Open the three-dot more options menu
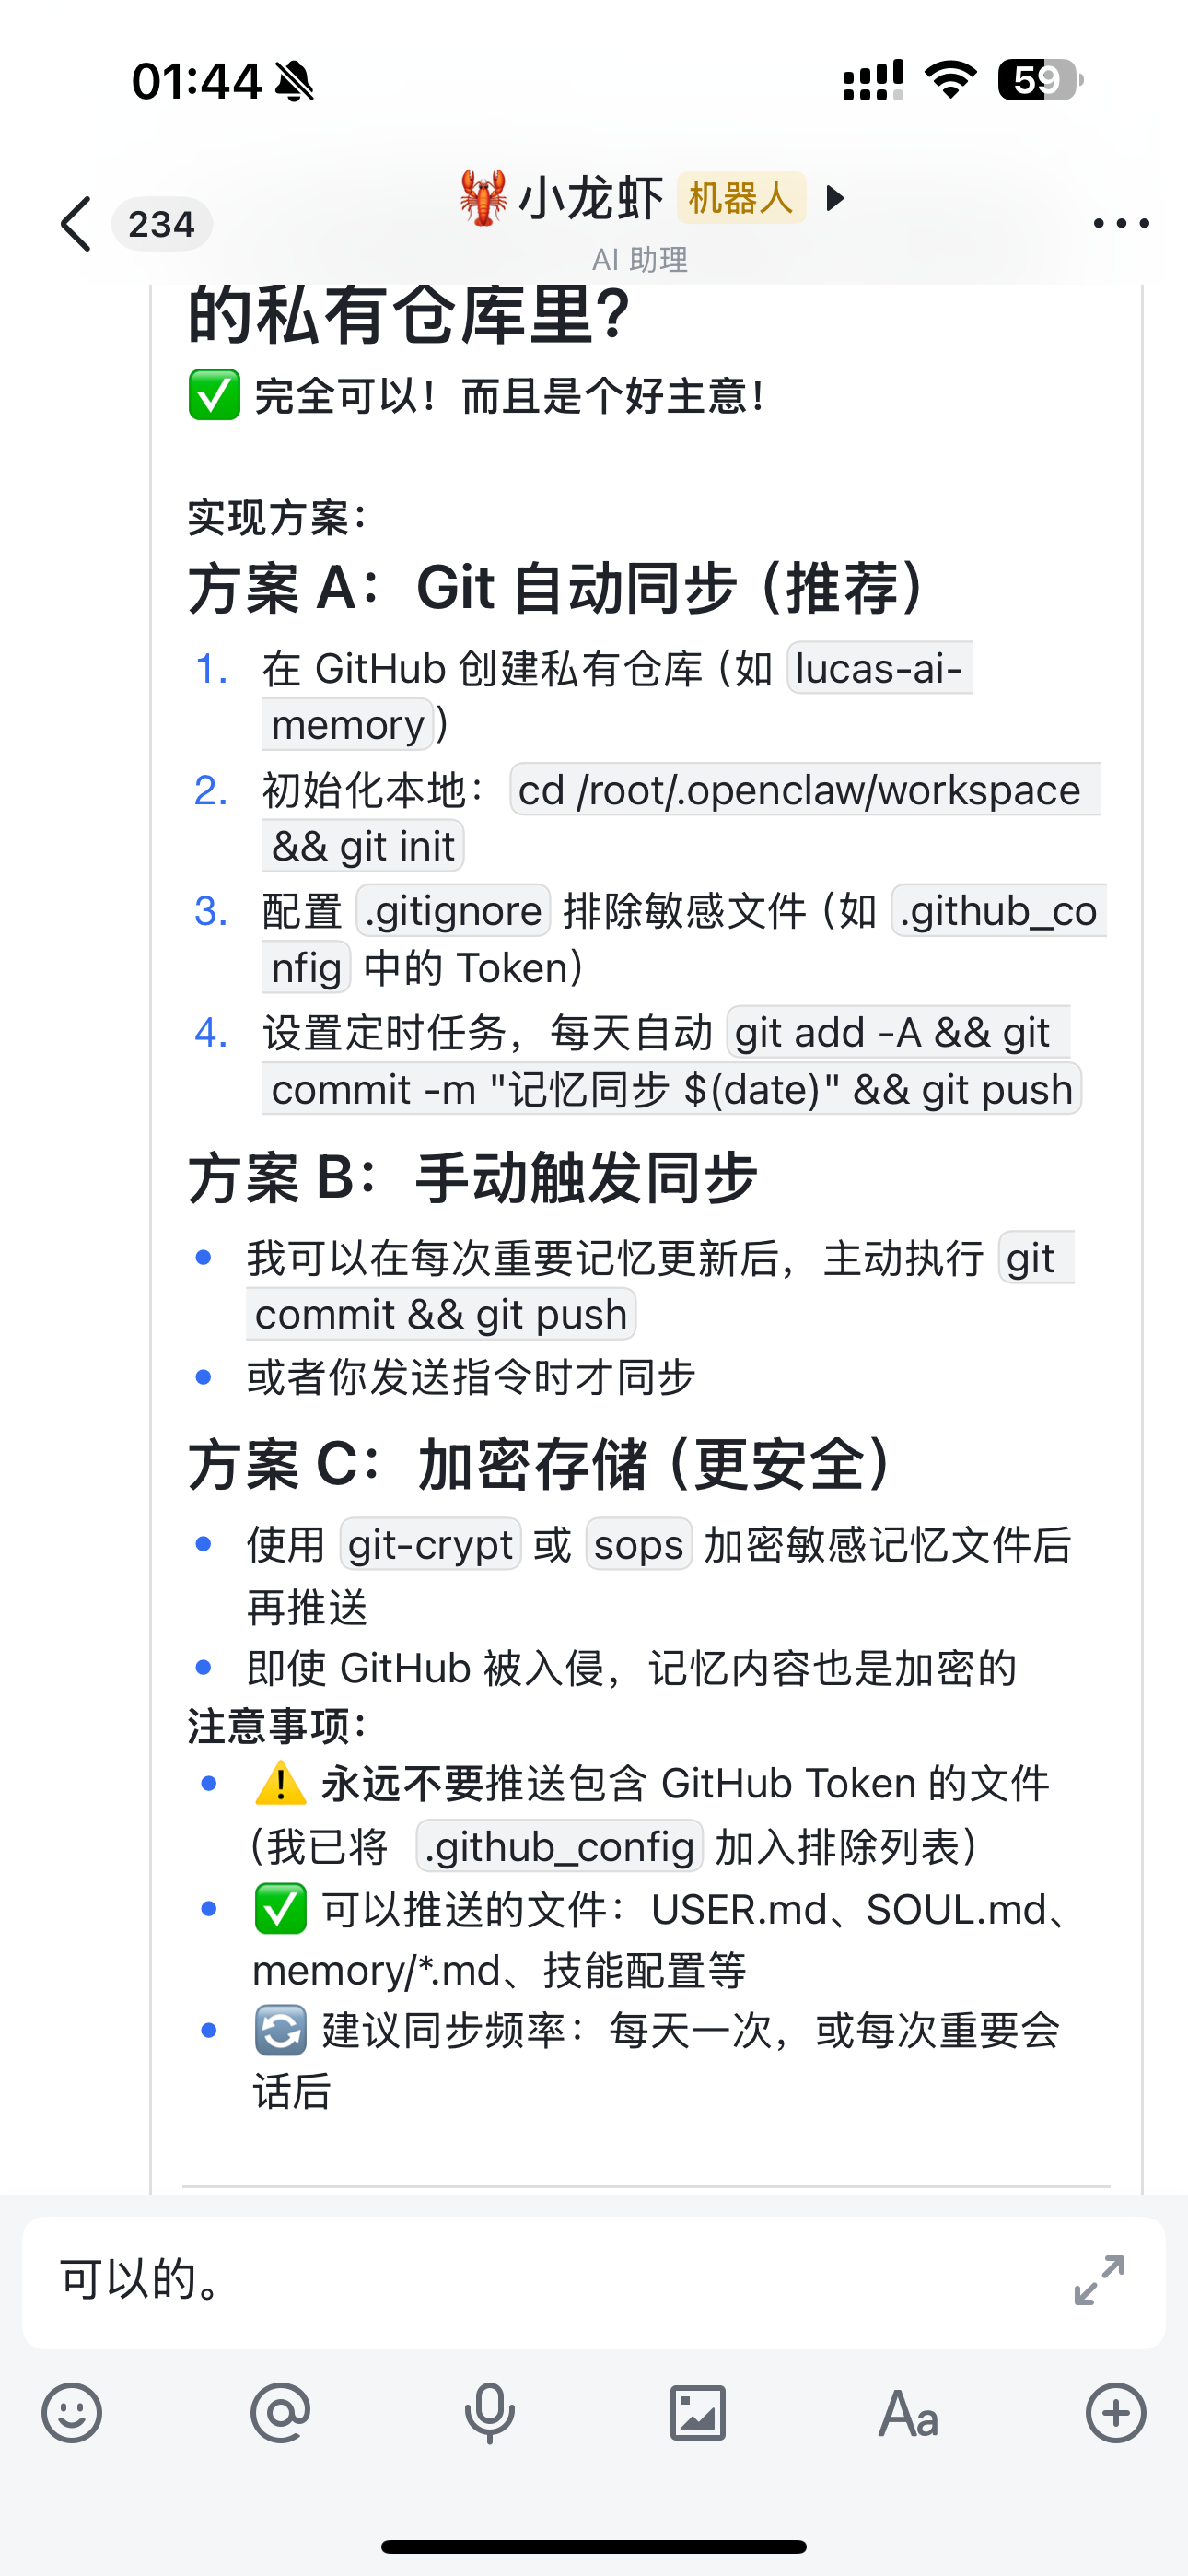This screenshot has height=2576, width=1188. 1120,223
